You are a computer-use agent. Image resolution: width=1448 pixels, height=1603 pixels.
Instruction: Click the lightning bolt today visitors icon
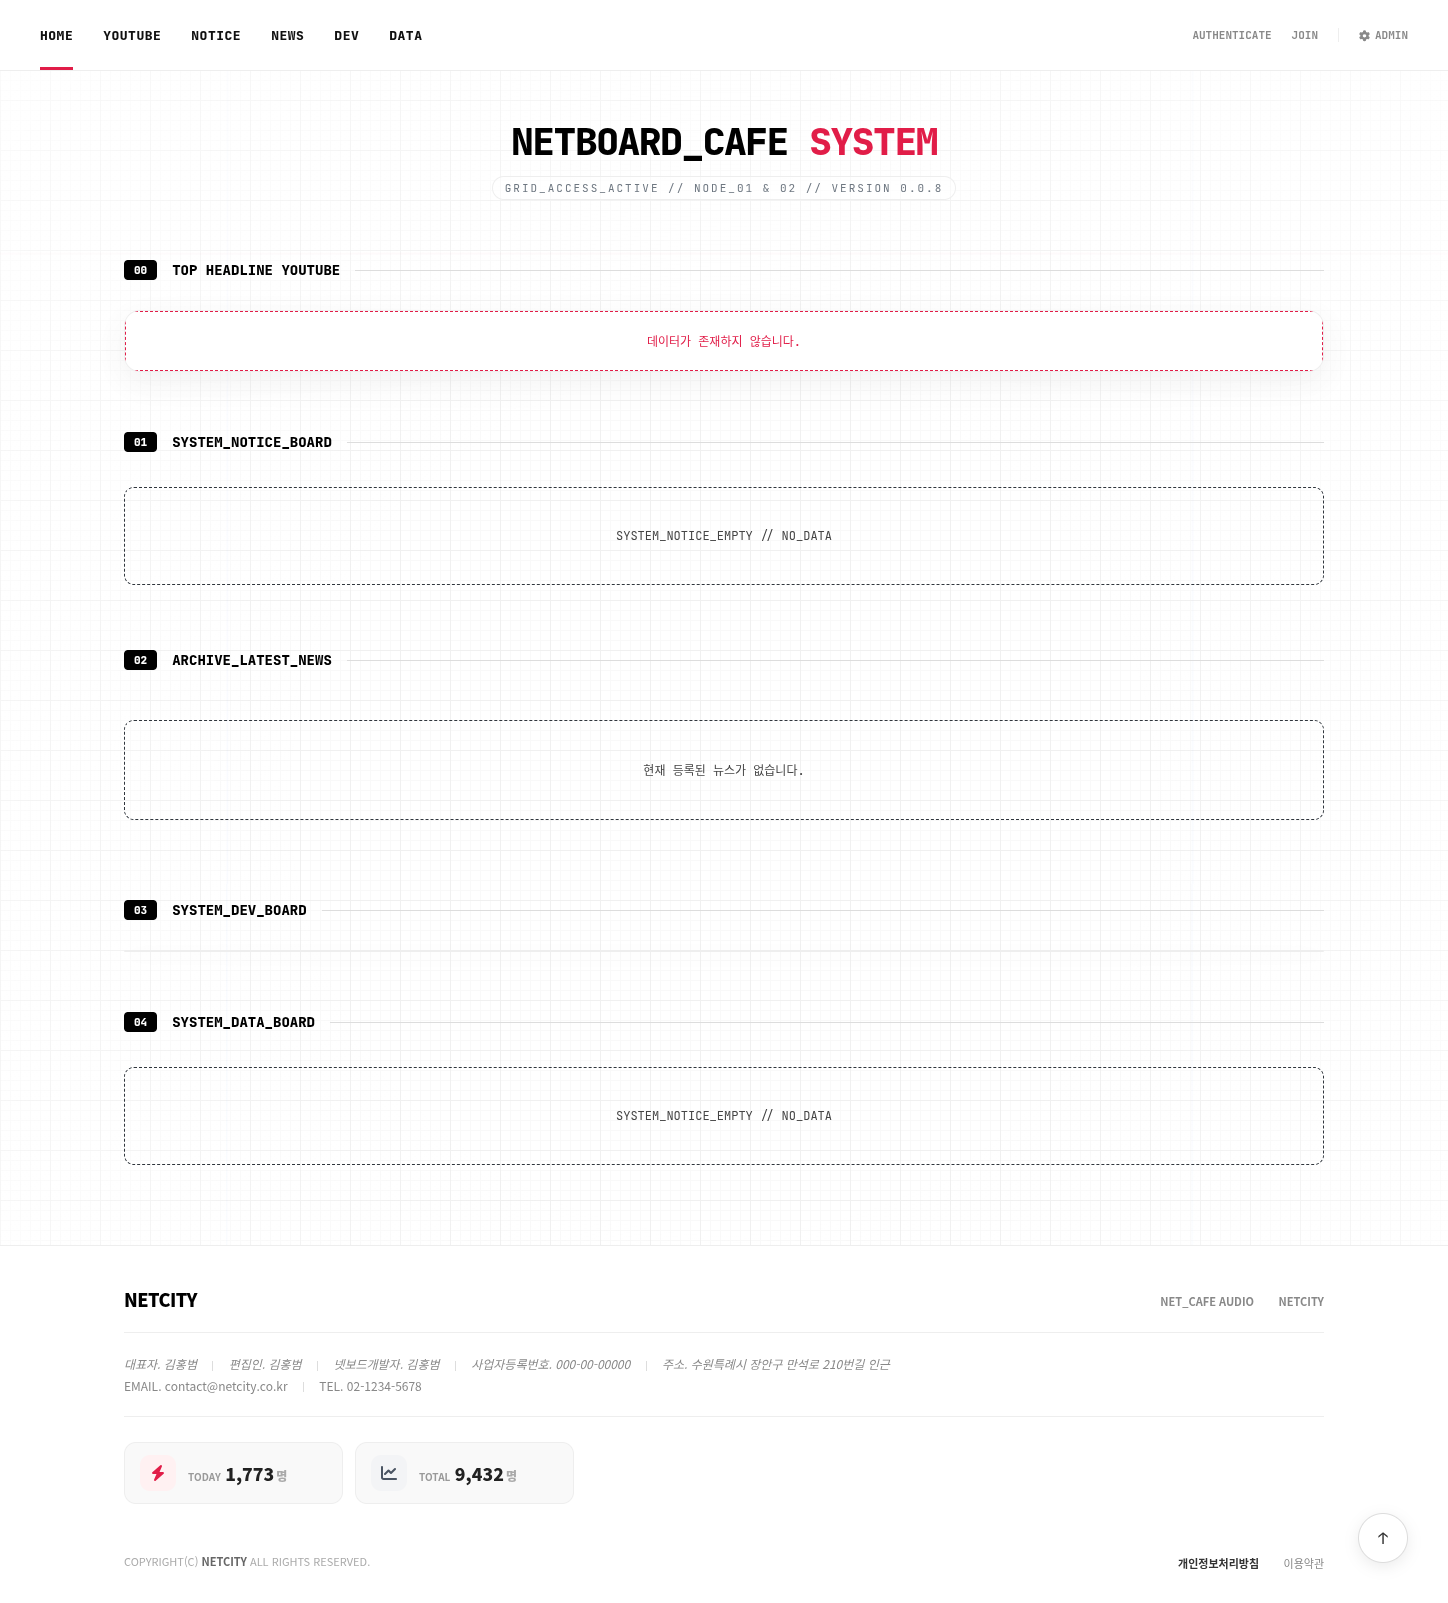pyautogui.click(x=158, y=1473)
